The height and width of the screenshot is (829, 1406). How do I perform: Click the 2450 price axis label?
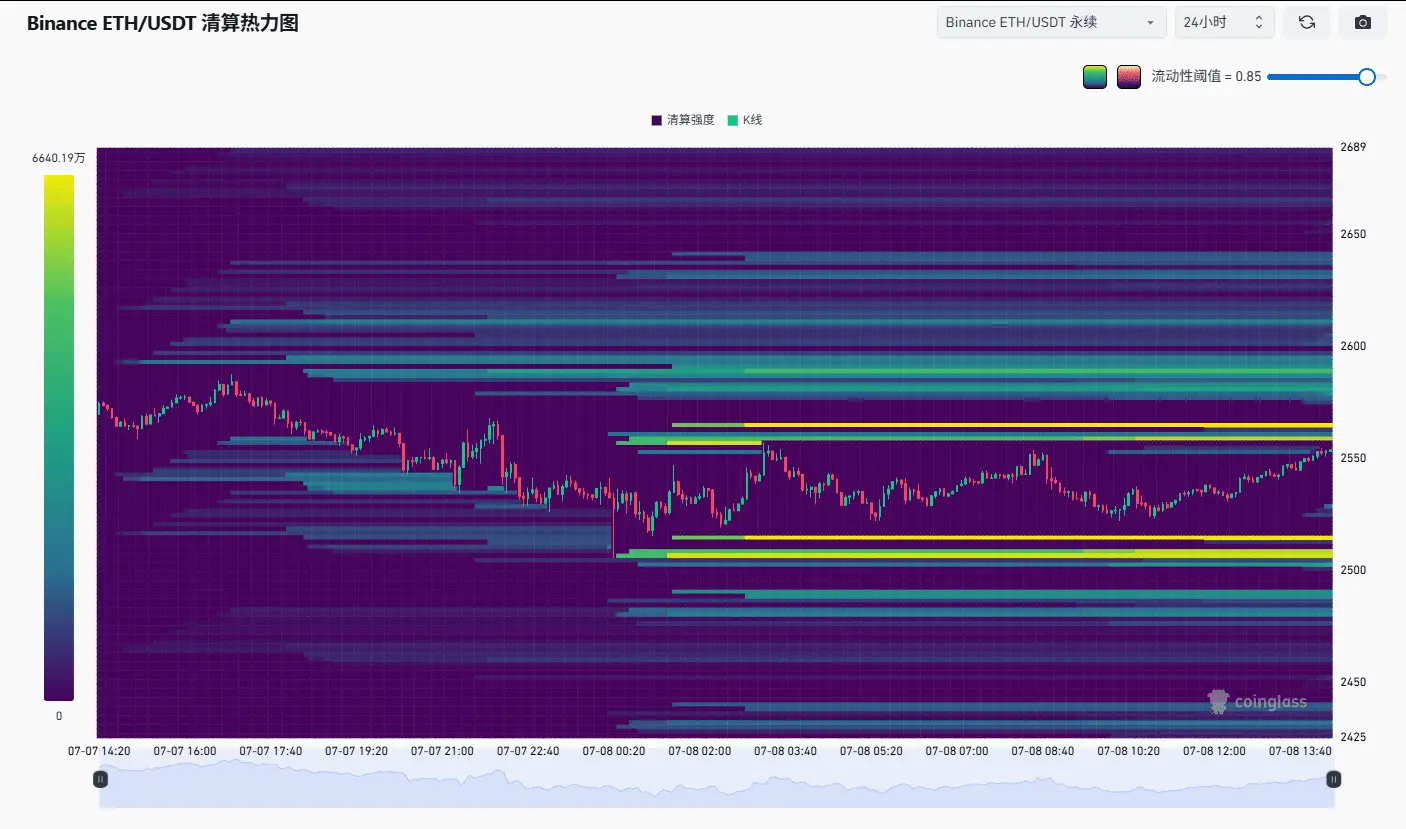click(1353, 682)
